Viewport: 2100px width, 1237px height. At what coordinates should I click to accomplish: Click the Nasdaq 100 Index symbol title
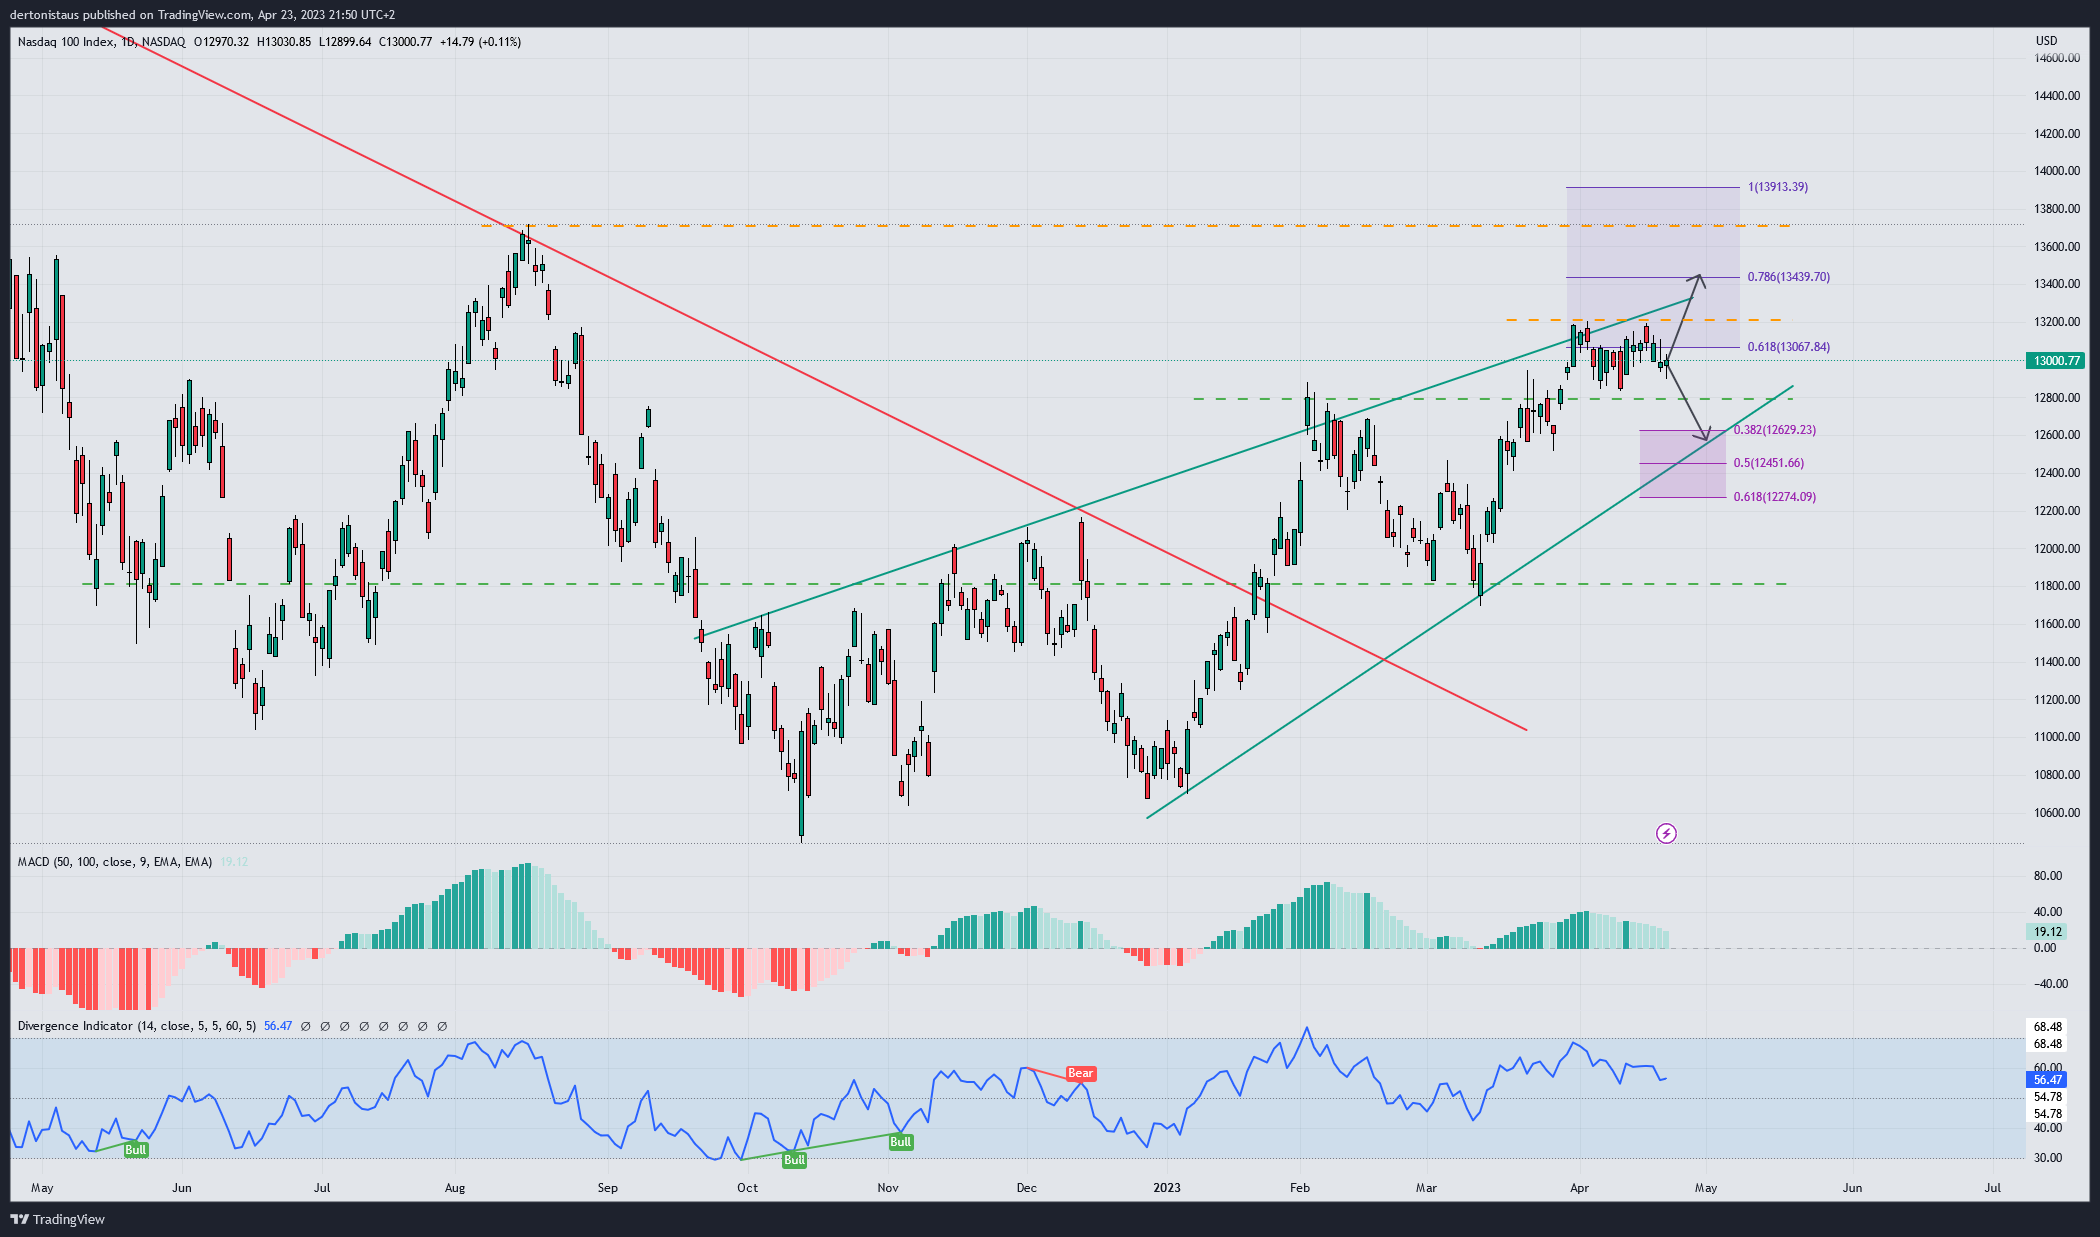pyautogui.click(x=66, y=42)
